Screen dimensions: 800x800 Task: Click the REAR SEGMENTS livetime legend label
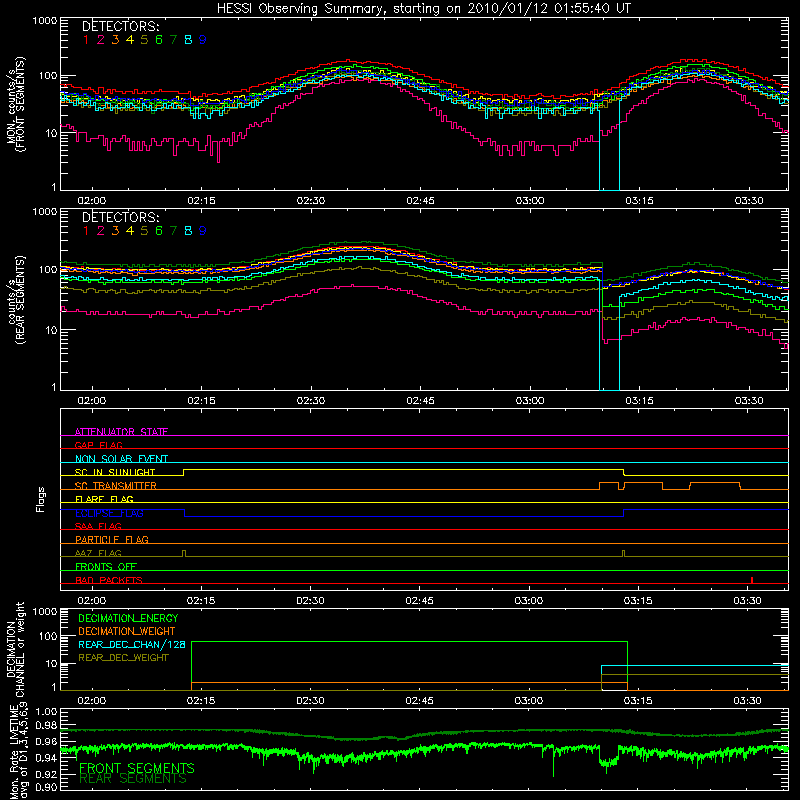pos(133,779)
